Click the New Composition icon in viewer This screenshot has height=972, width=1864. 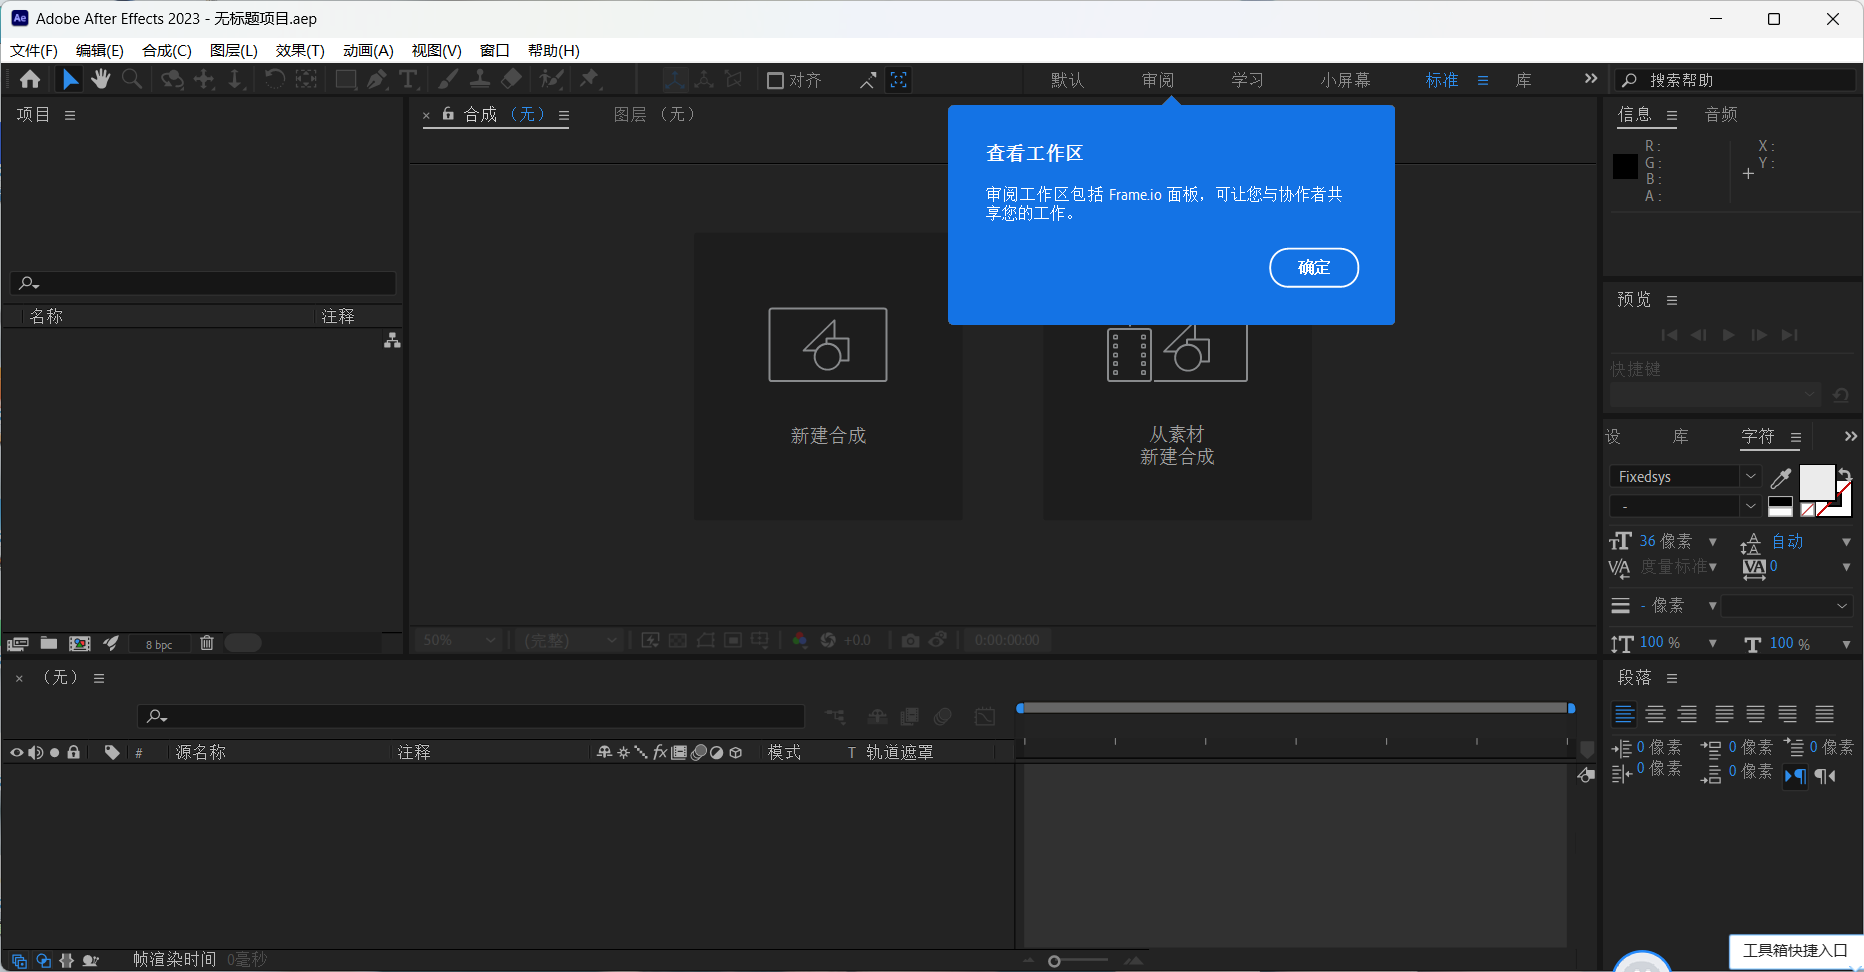[827, 345]
